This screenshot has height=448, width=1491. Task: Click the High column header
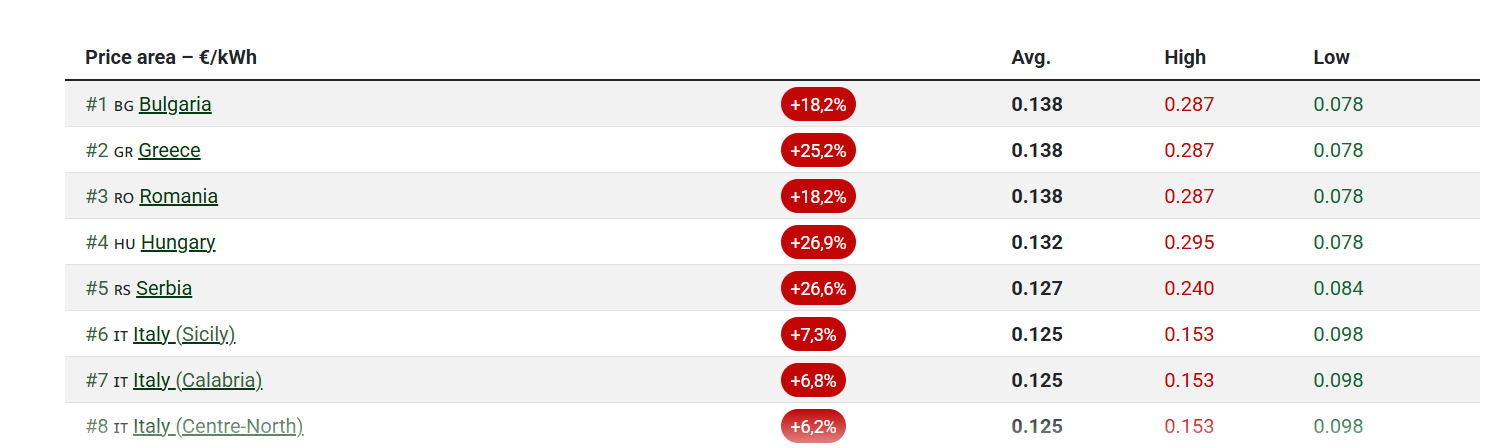(1185, 57)
